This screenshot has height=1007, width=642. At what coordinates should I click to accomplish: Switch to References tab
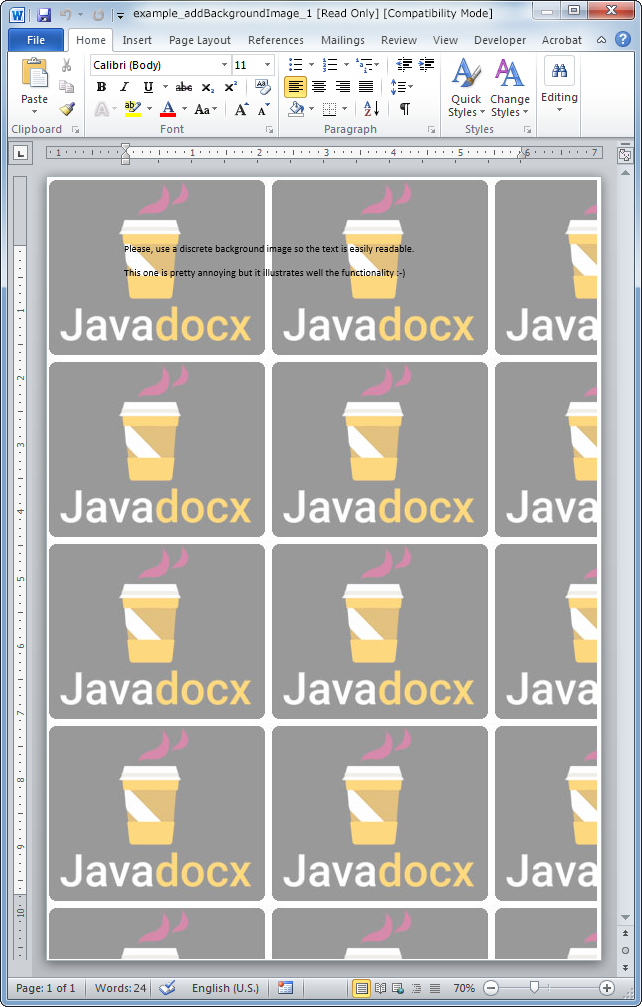coord(275,40)
